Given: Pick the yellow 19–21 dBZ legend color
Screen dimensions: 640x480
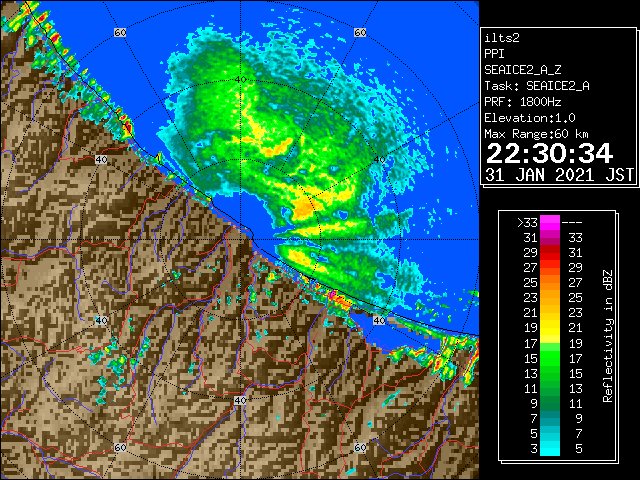Looking at the screenshot, I should click(550, 328).
